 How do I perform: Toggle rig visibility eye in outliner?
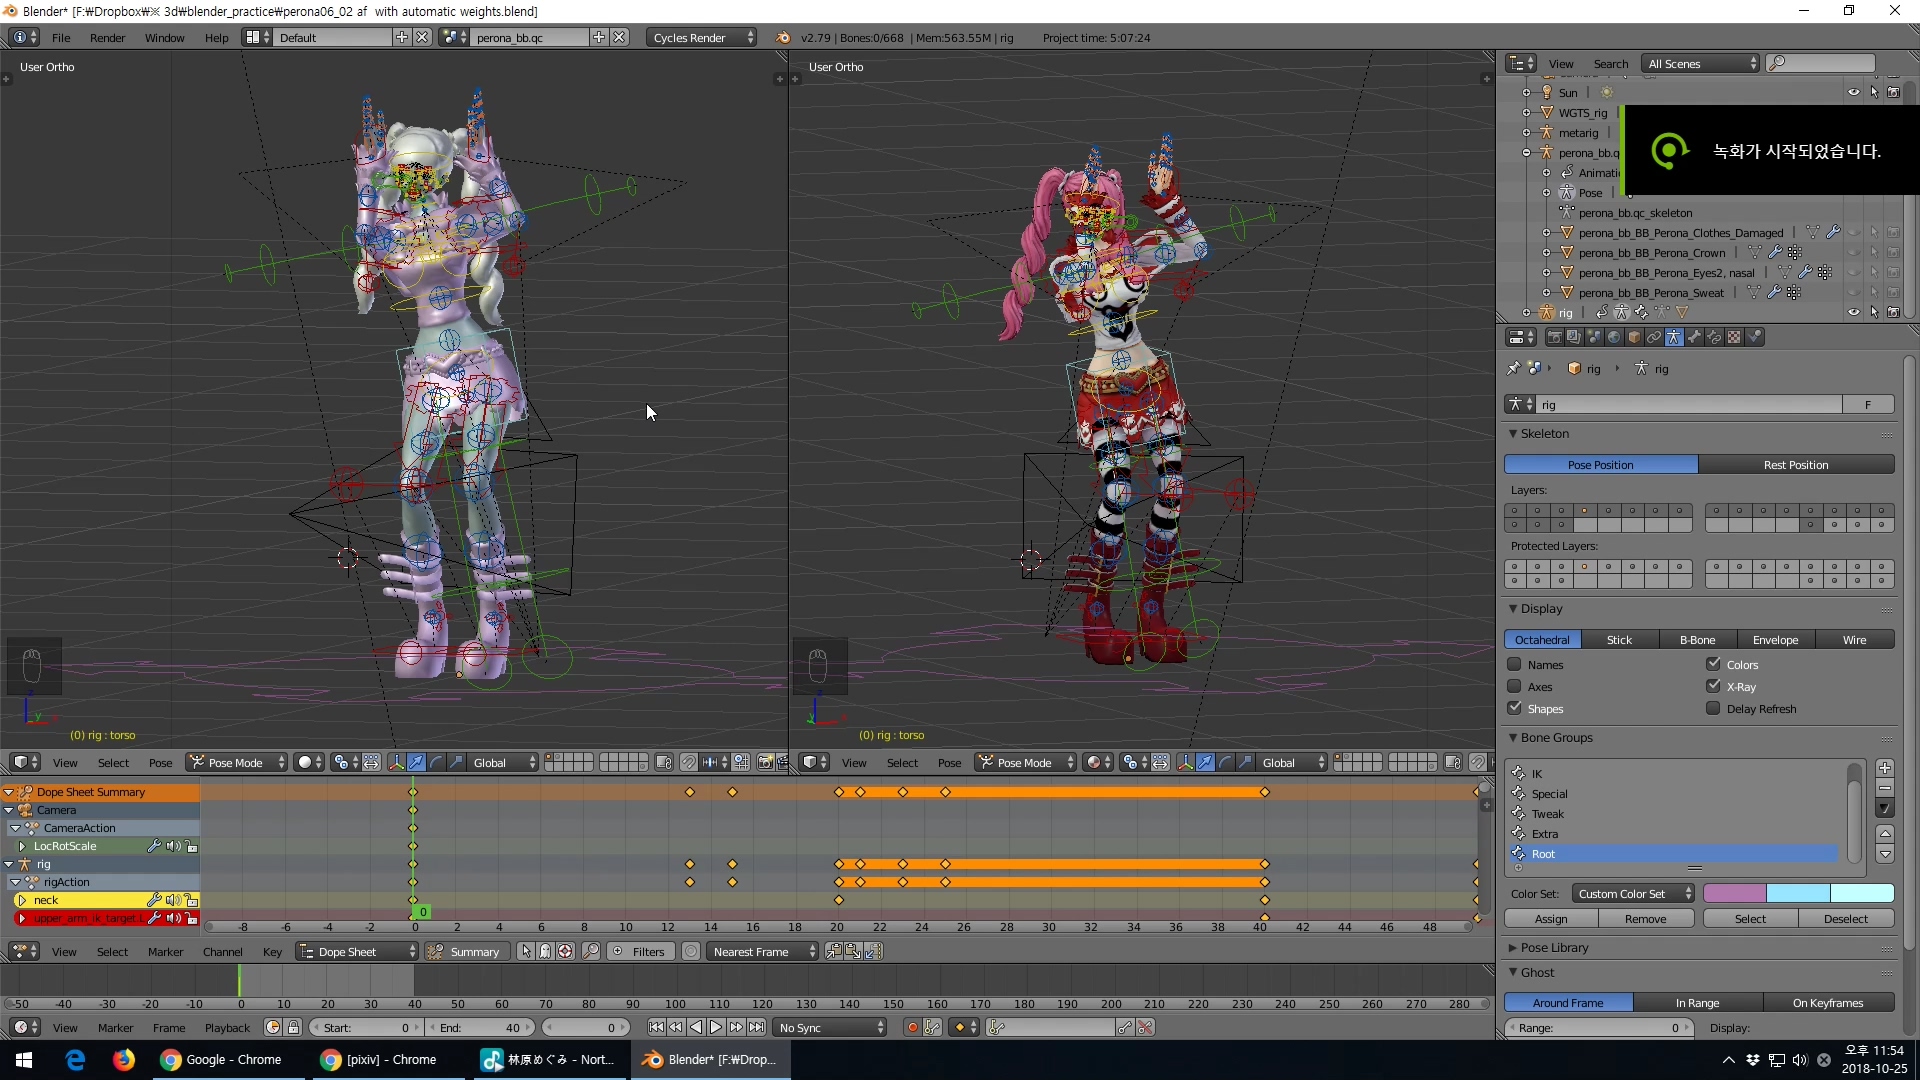click(1854, 312)
